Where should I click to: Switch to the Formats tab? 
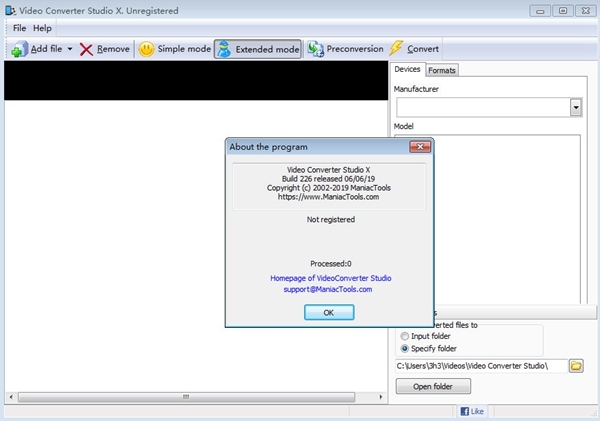(442, 70)
